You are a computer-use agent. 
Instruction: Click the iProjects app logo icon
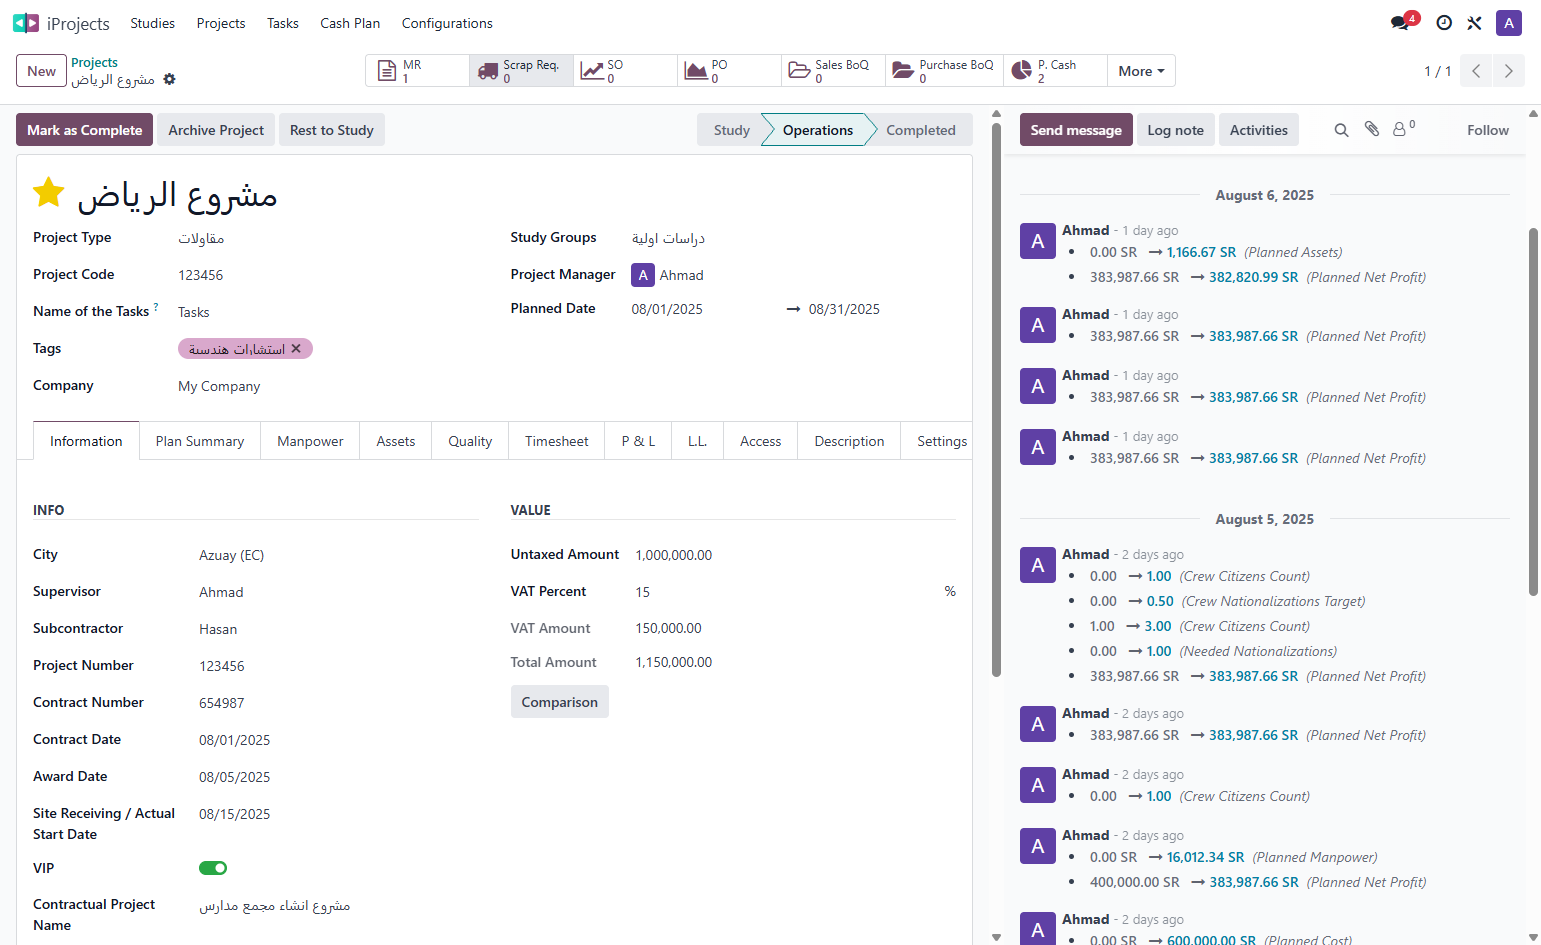26,23
